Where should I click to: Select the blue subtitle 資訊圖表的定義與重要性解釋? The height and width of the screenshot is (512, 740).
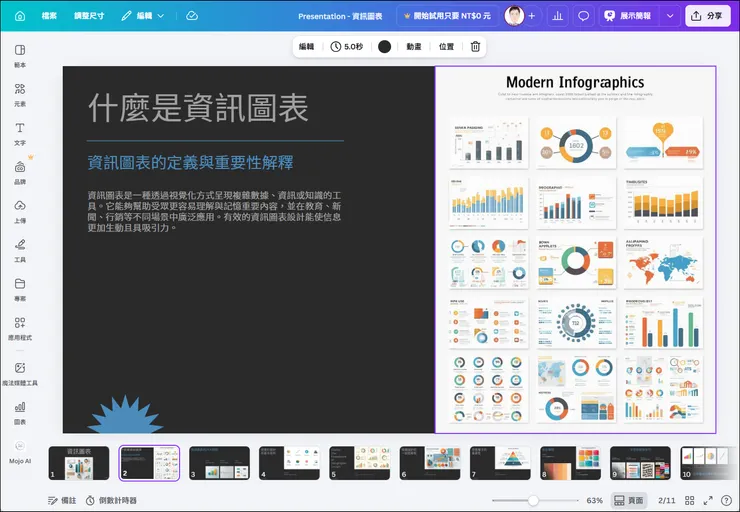190,163
